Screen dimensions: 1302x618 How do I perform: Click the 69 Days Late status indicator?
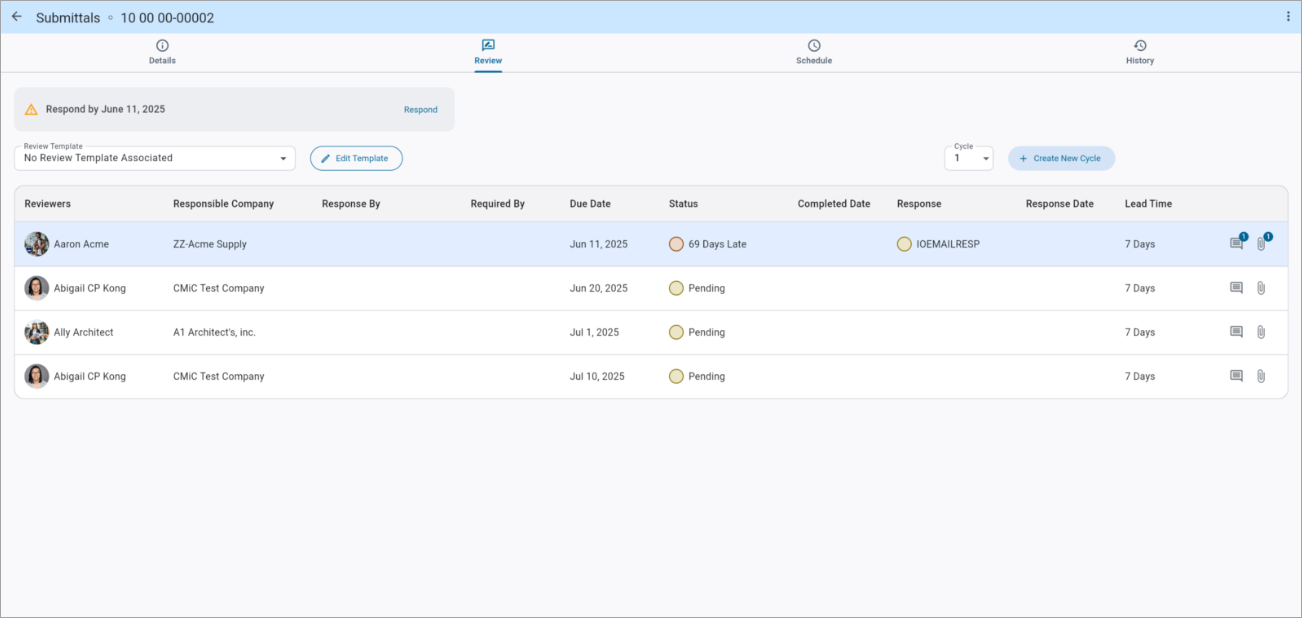pyautogui.click(x=676, y=244)
